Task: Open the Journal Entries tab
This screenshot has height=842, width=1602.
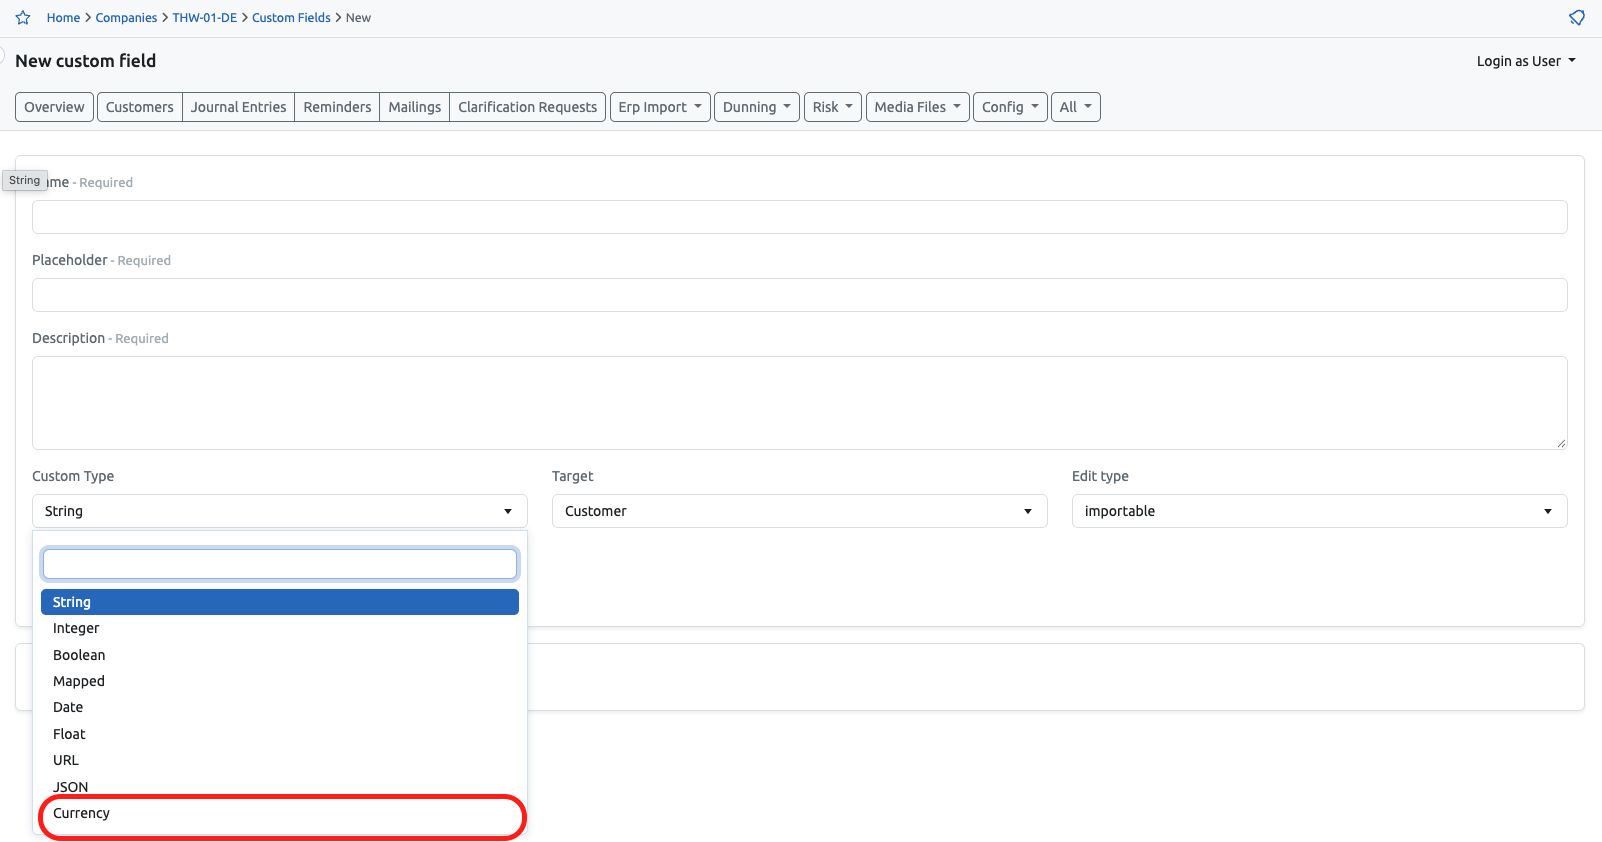Action: (239, 107)
